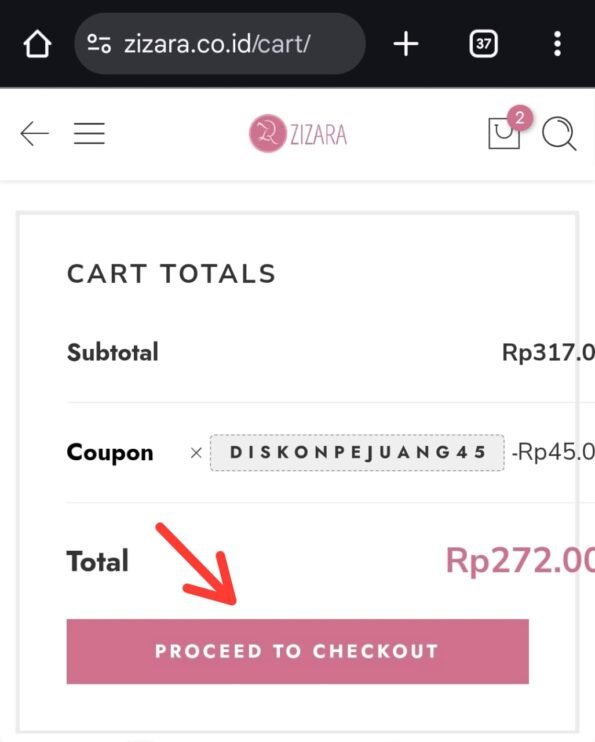Remove the DISKONPEJUANG45 coupon

(x=196, y=453)
